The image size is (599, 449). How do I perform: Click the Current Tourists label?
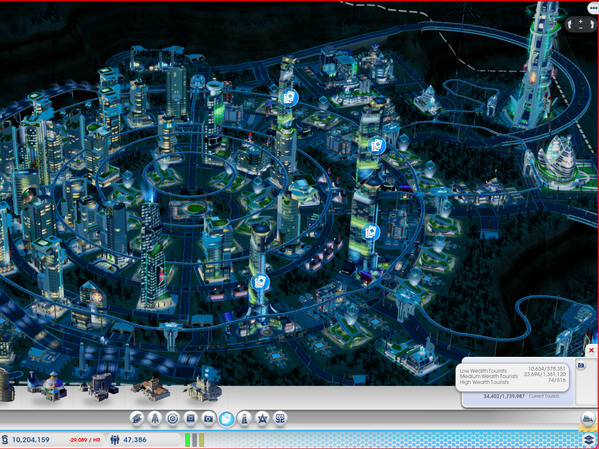pos(544,396)
